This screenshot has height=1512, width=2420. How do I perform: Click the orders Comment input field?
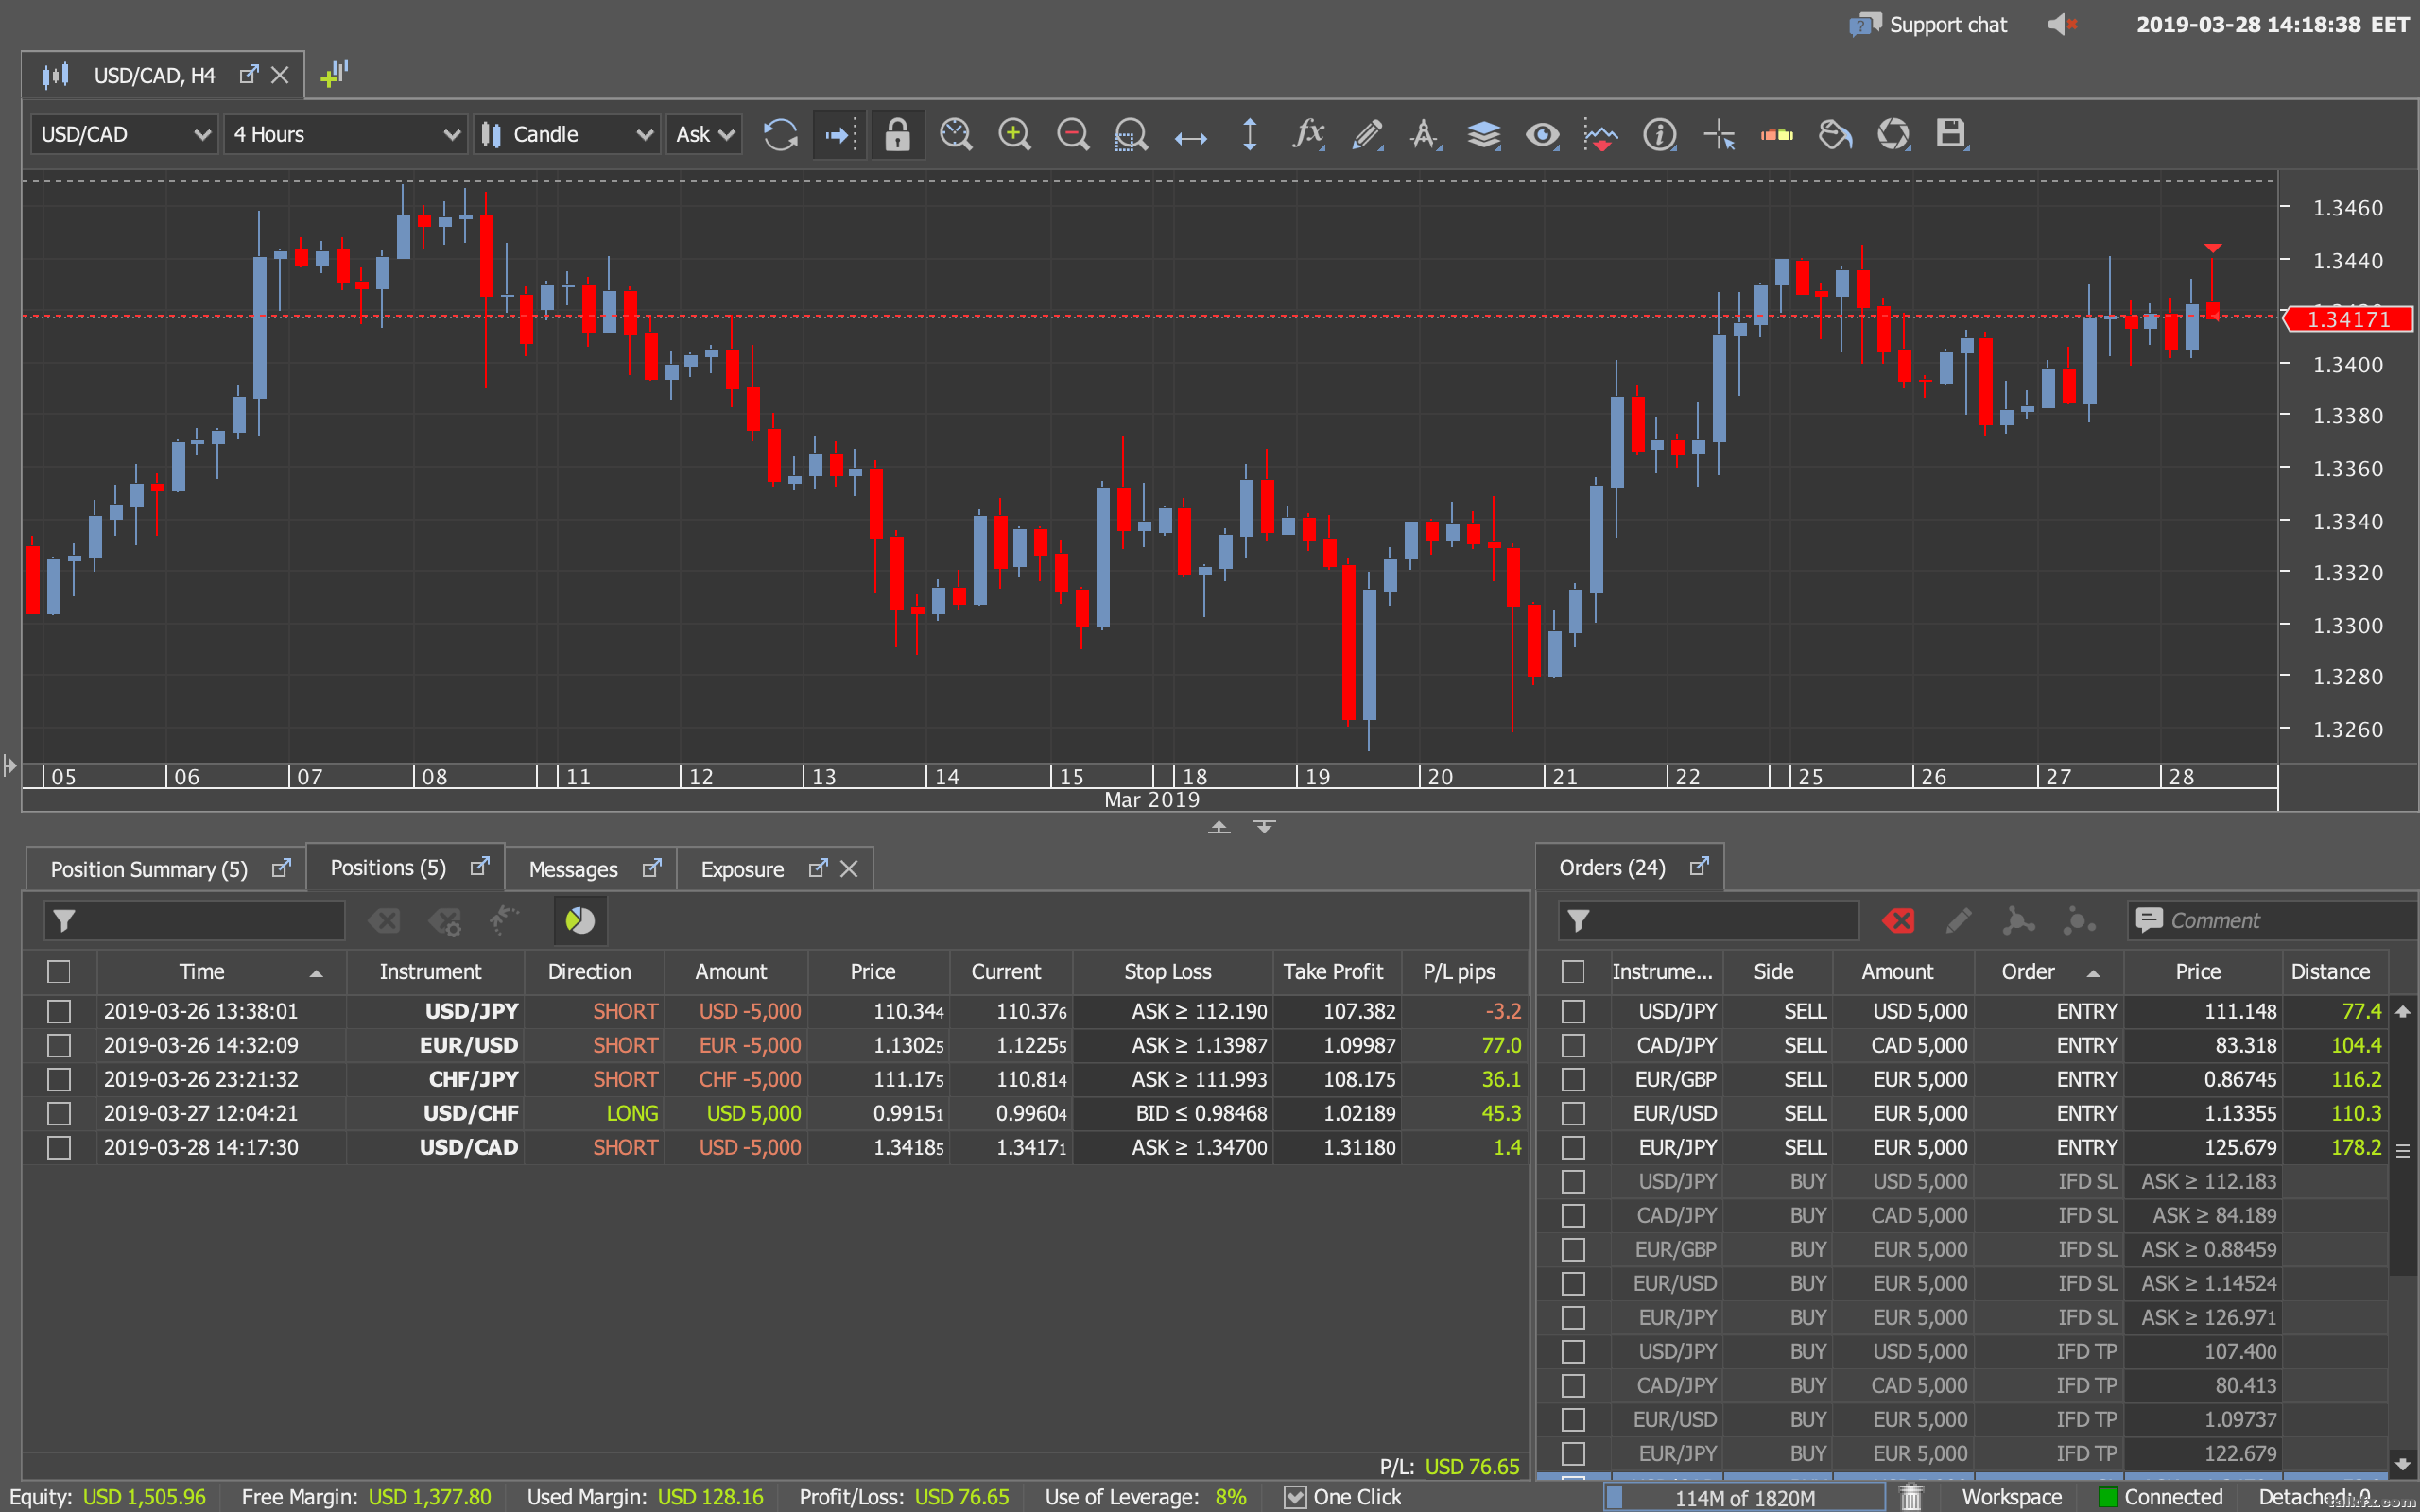tap(2270, 920)
